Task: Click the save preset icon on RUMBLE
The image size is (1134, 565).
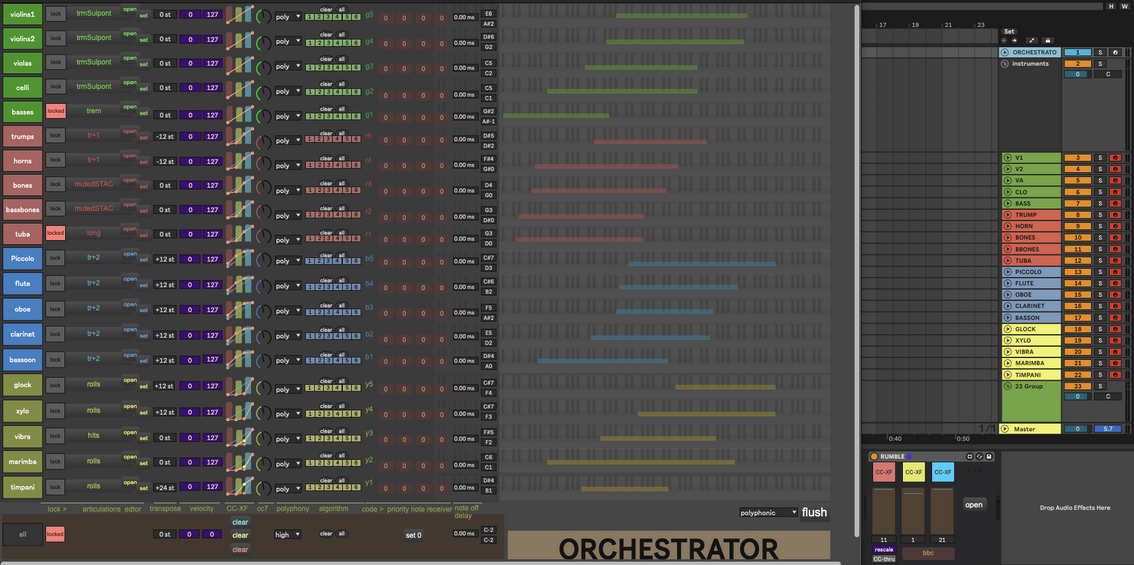Action: pos(989,456)
